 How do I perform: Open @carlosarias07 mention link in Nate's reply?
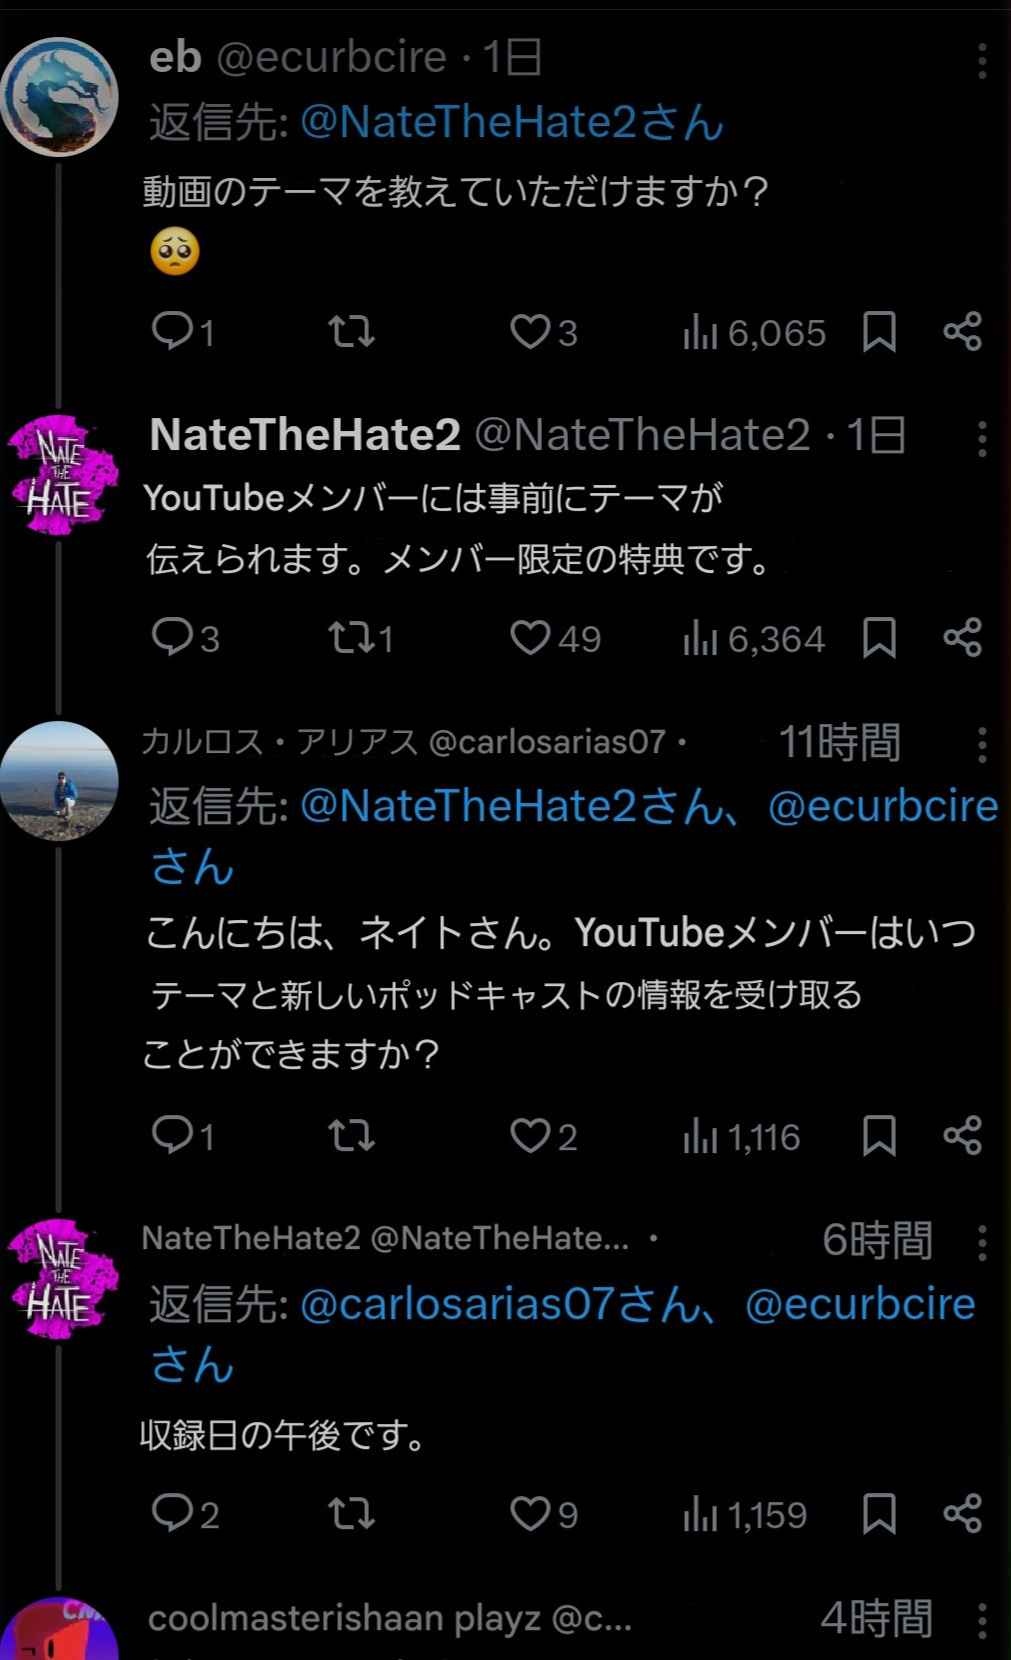(x=456, y=1304)
